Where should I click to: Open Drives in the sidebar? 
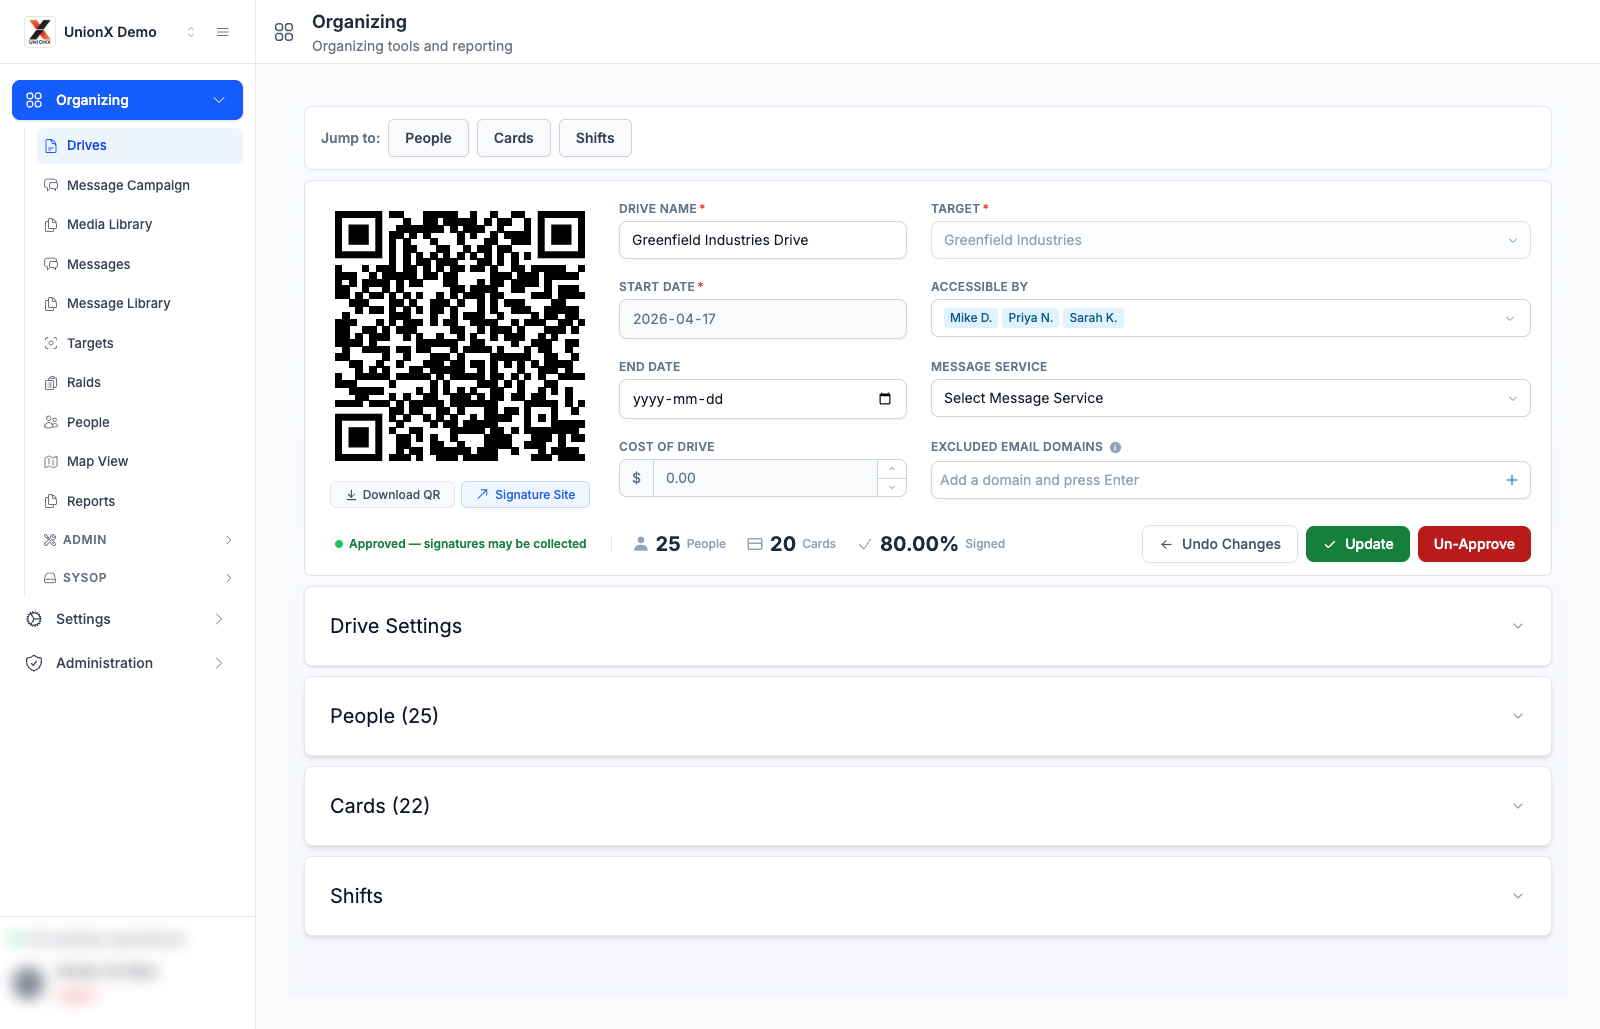click(140, 146)
